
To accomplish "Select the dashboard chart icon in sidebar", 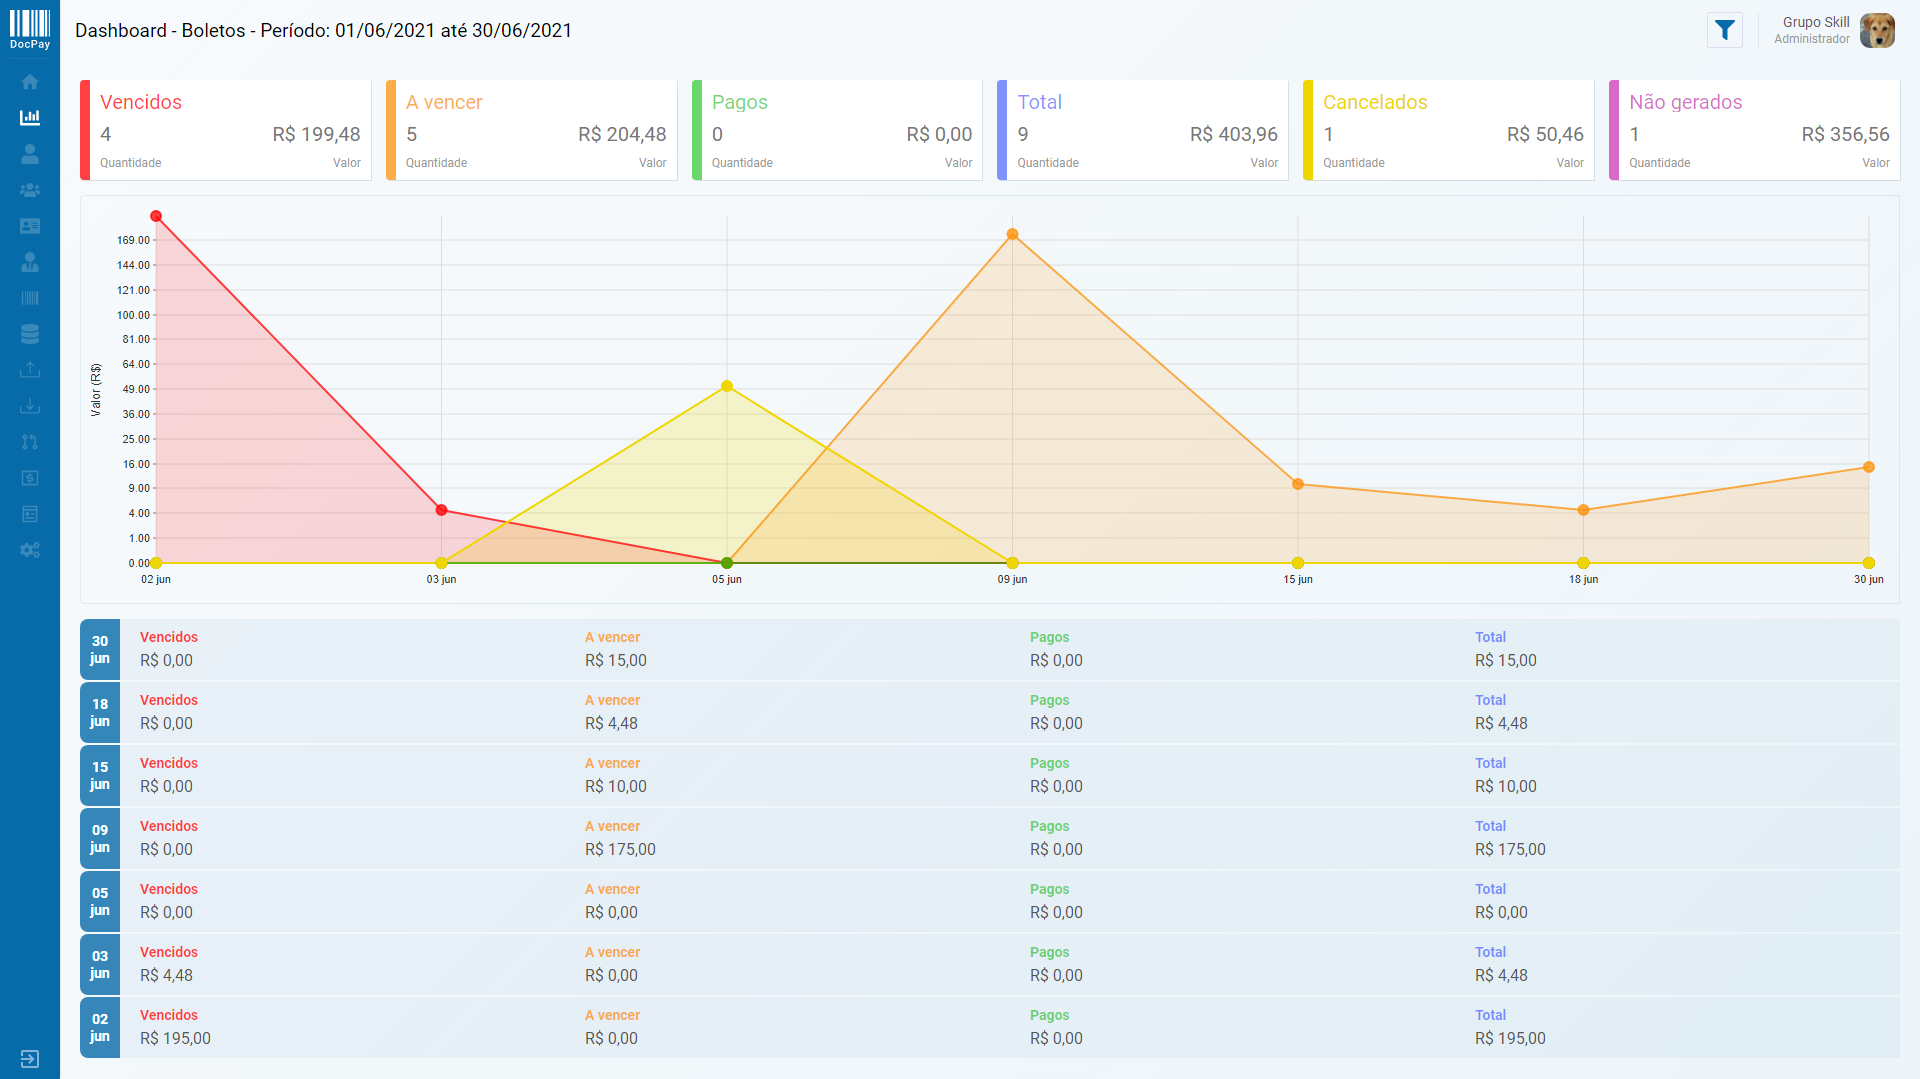I will (30, 118).
